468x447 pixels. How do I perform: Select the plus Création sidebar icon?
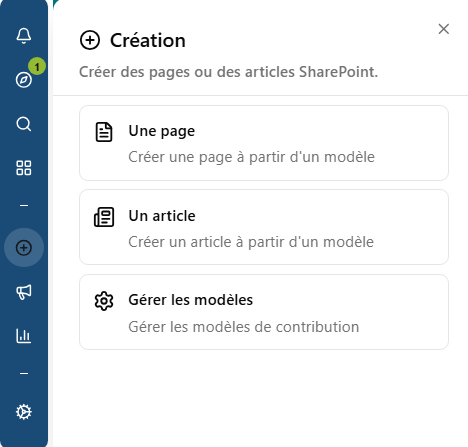pos(24,248)
